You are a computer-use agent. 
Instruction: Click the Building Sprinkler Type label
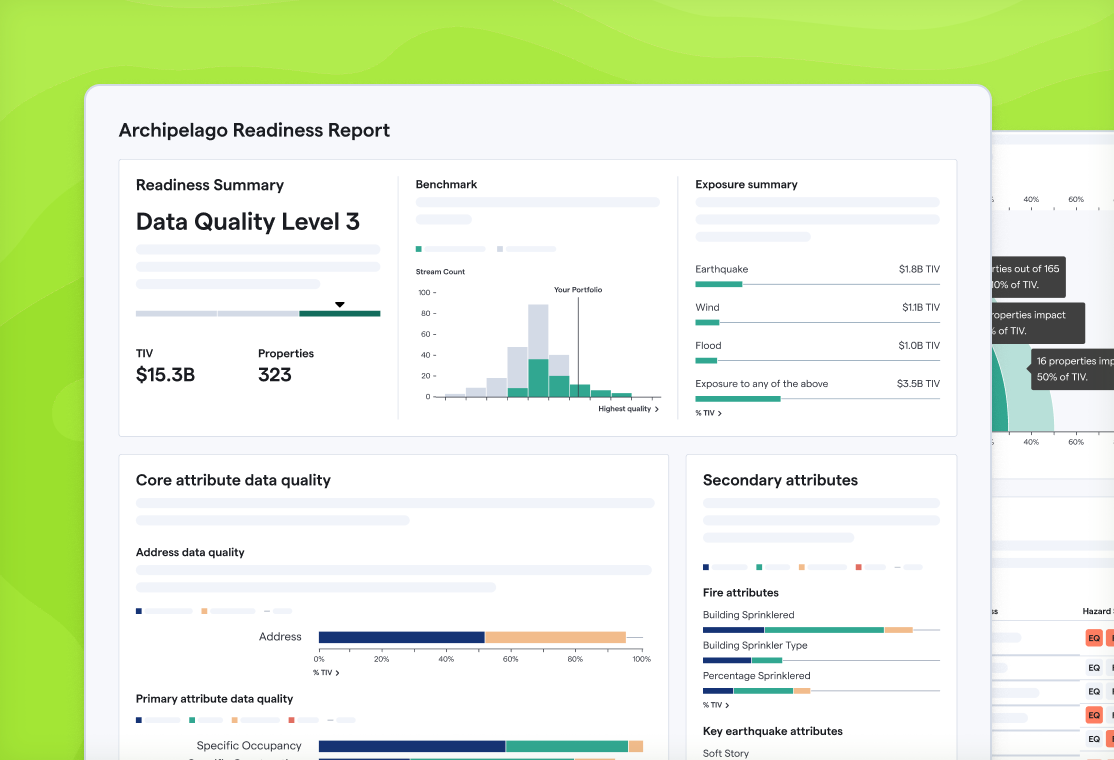click(x=755, y=646)
